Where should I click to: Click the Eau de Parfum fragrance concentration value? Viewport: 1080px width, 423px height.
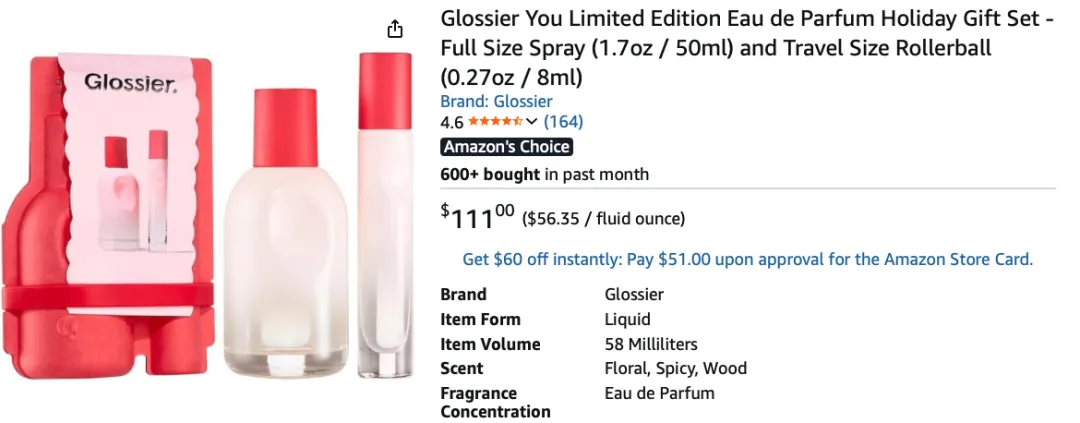click(659, 393)
